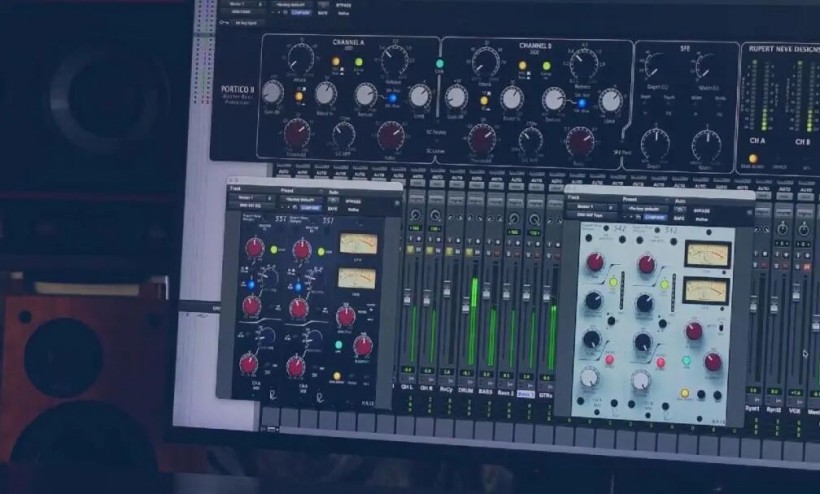This screenshot has height=494, width=820.
Task: Select the VOX track name
Action: (x=794, y=411)
